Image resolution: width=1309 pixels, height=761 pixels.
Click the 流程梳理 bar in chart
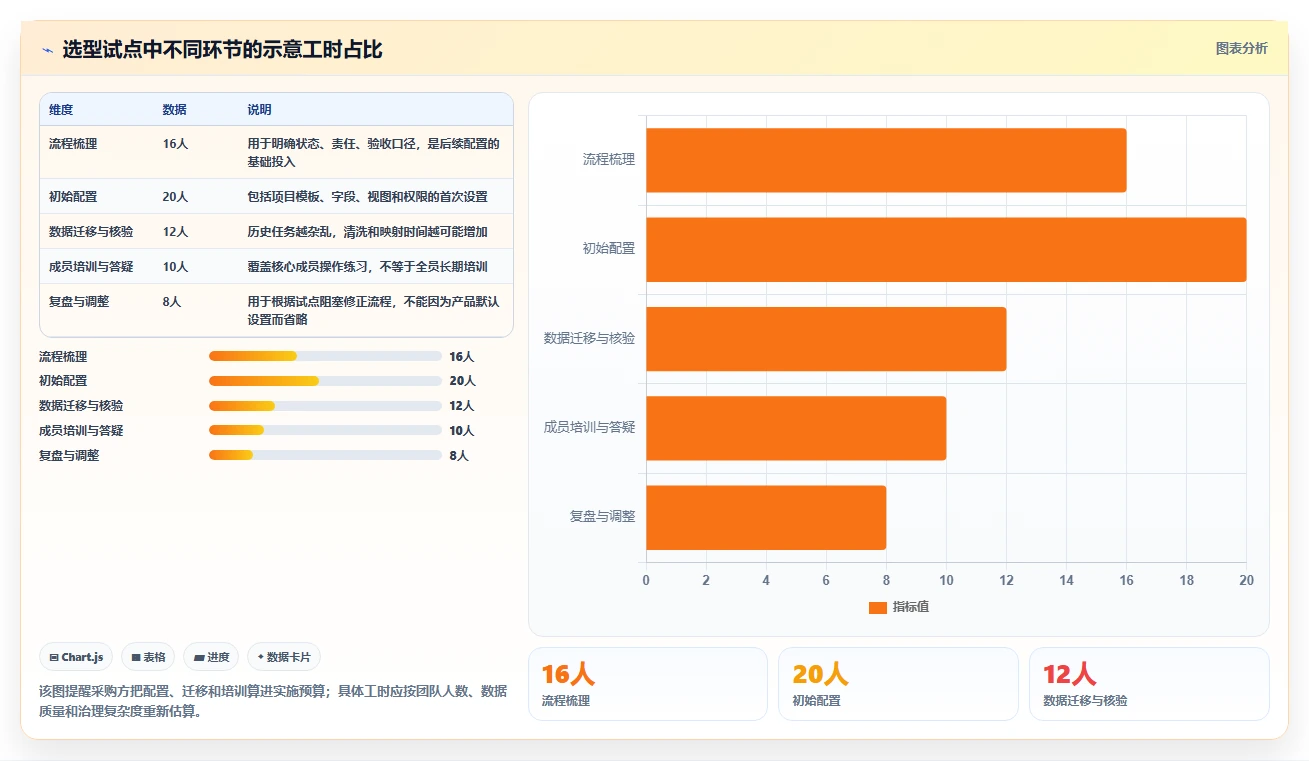tap(886, 160)
